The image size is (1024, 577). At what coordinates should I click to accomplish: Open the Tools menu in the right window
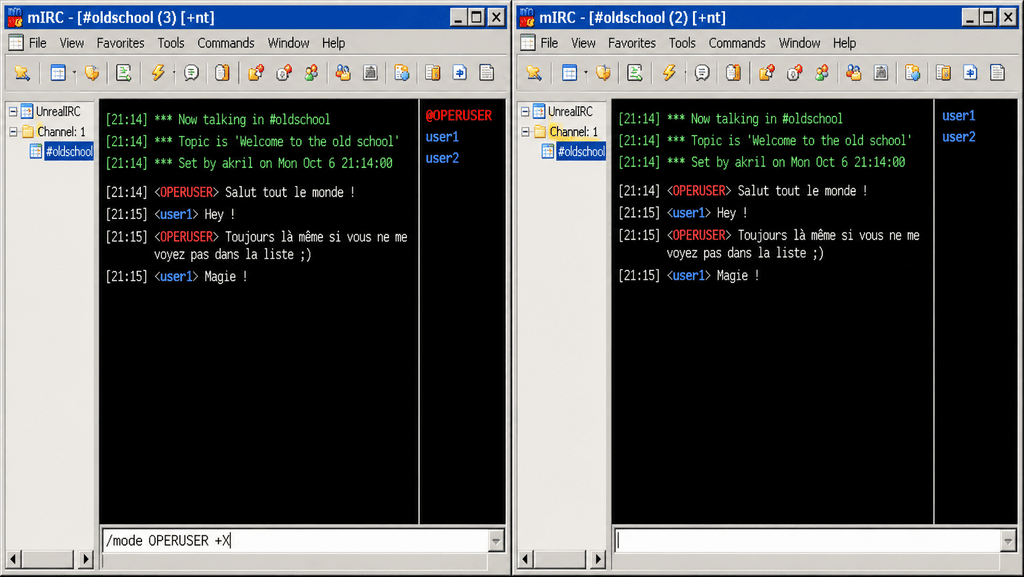pyautogui.click(x=682, y=43)
